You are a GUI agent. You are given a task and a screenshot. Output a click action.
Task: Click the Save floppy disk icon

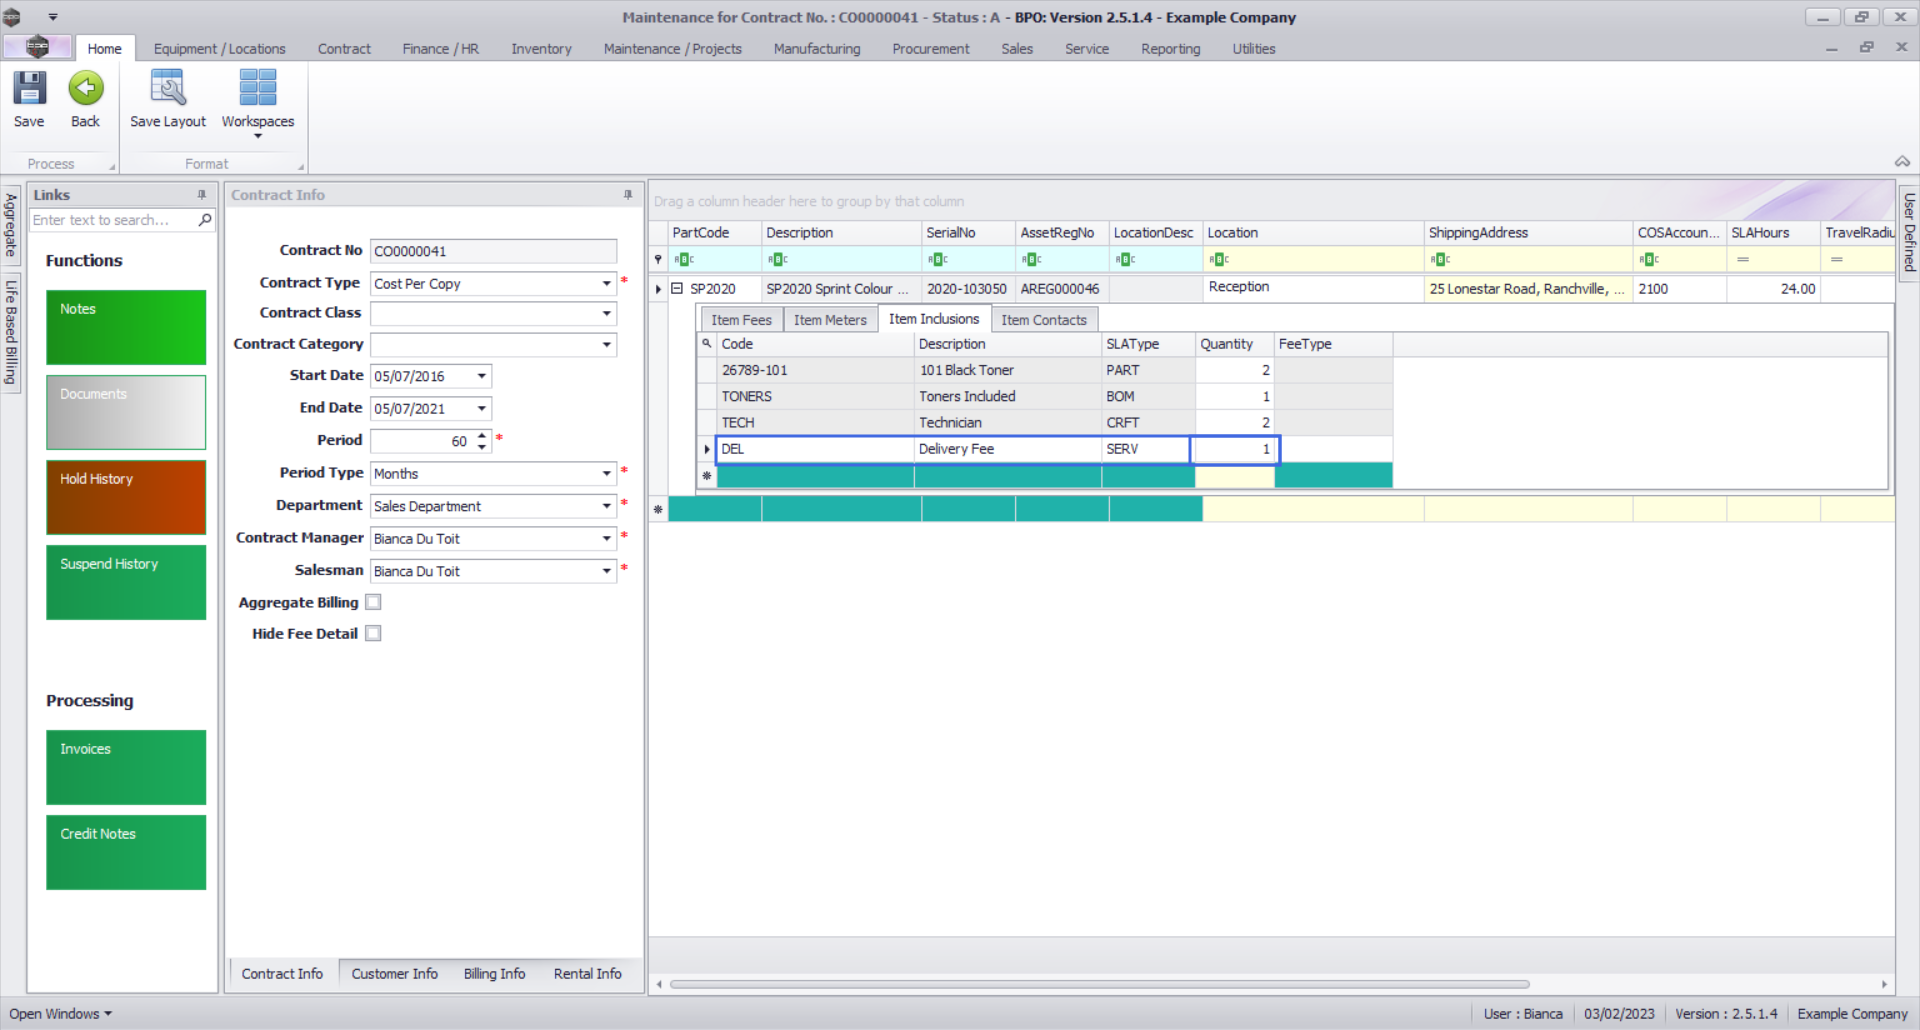pos(29,89)
